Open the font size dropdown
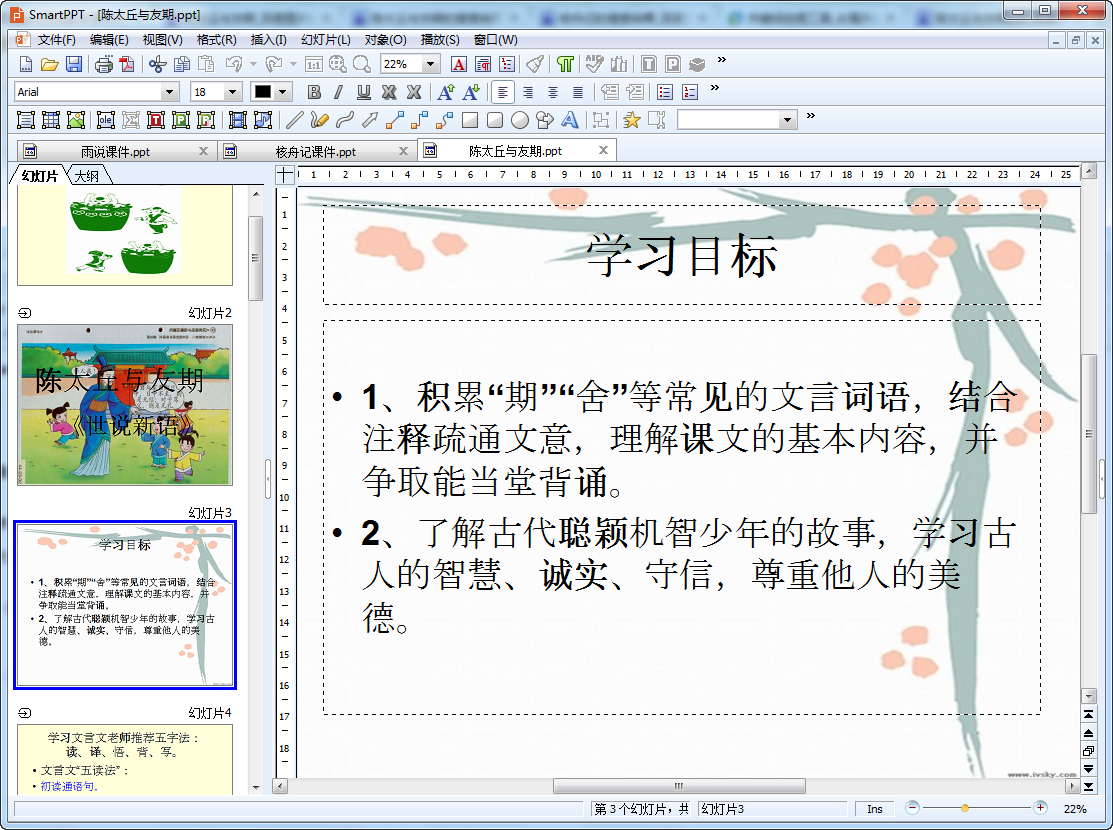The width and height of the screenshot is (1113, 830). coord(233,92)
